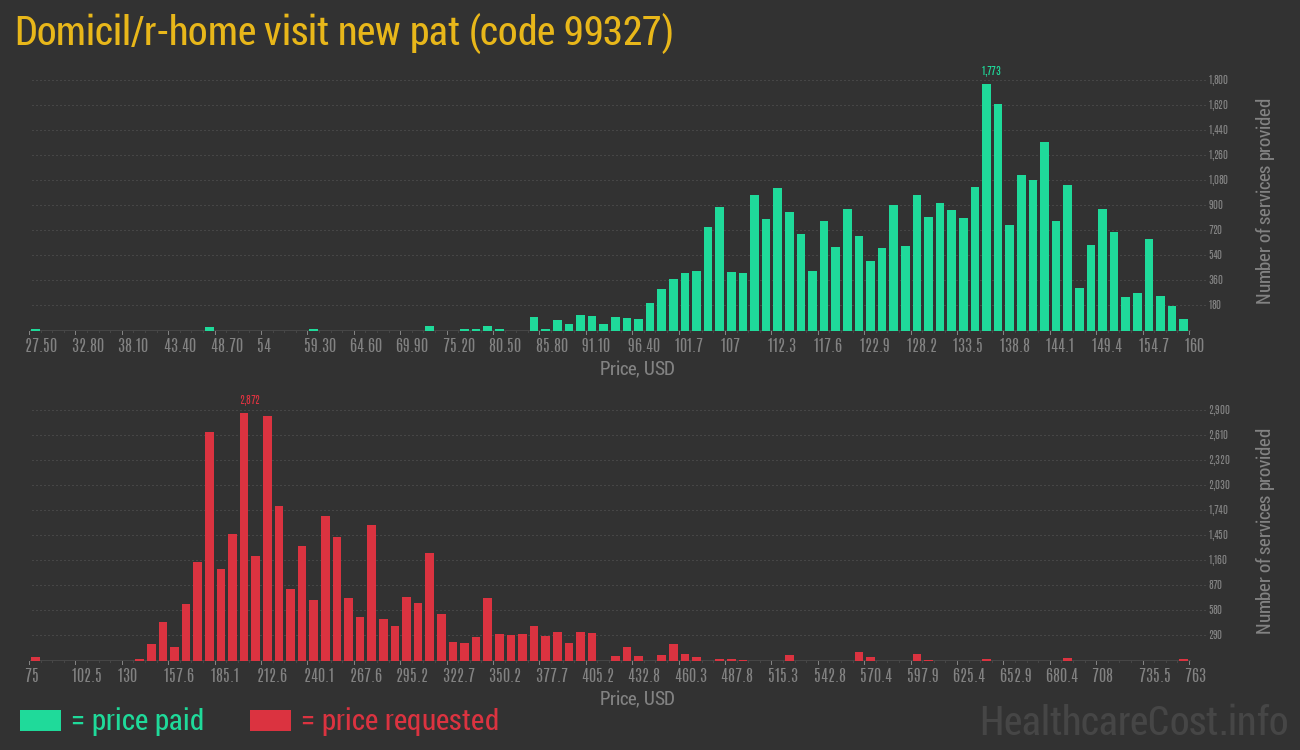1300x750 pixels.
Task: Select the 405.2 x-axis tick label
Action: pos(598,676)
